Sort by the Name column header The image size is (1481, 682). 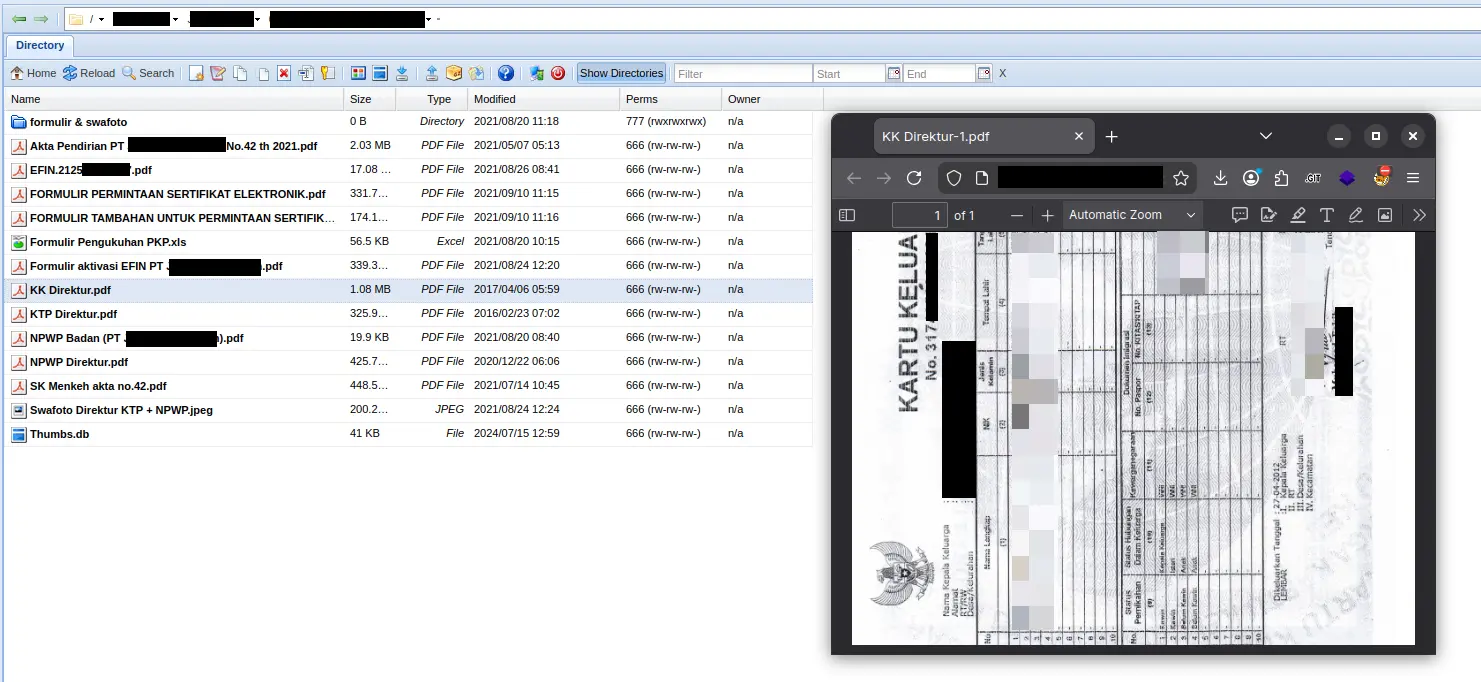click(175, 99)
